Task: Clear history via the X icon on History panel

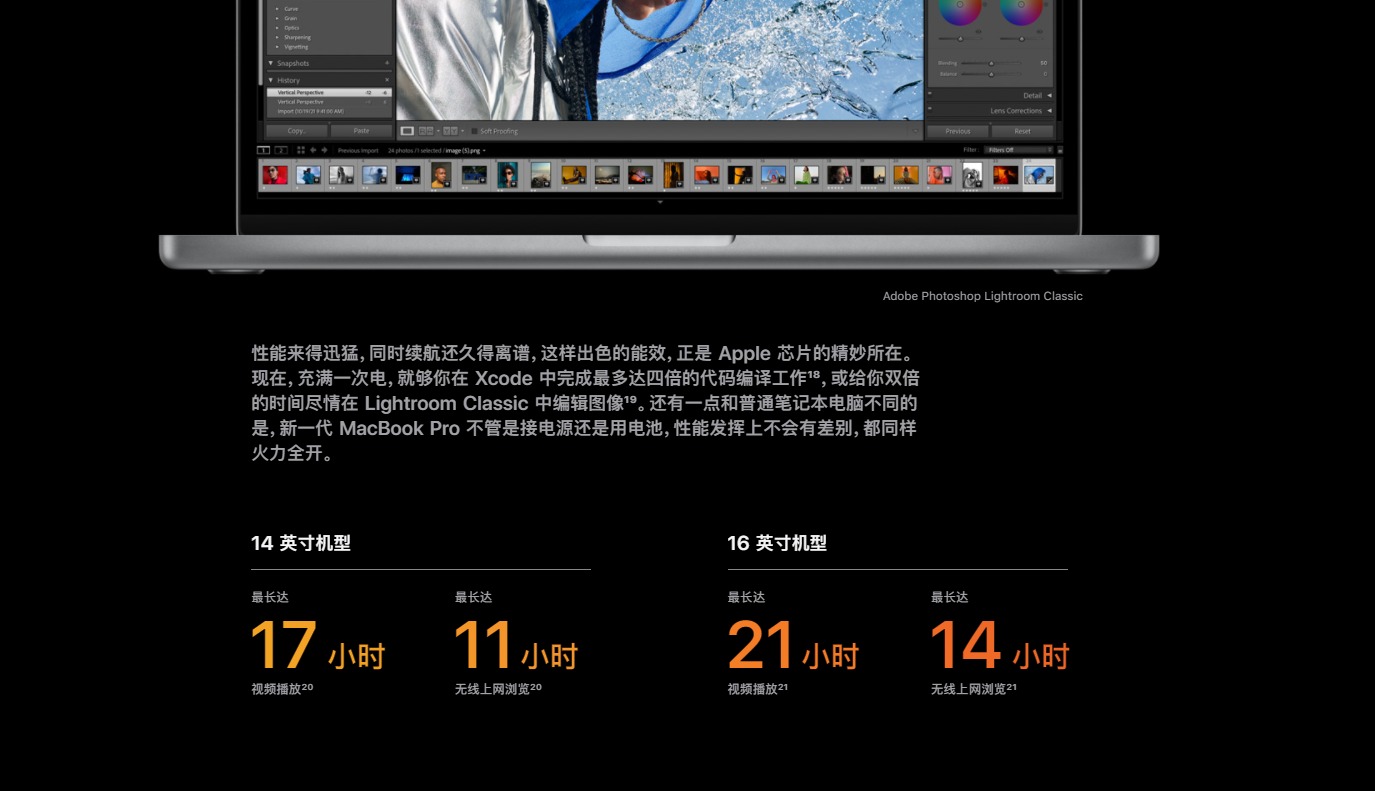Action: point(387,80)
